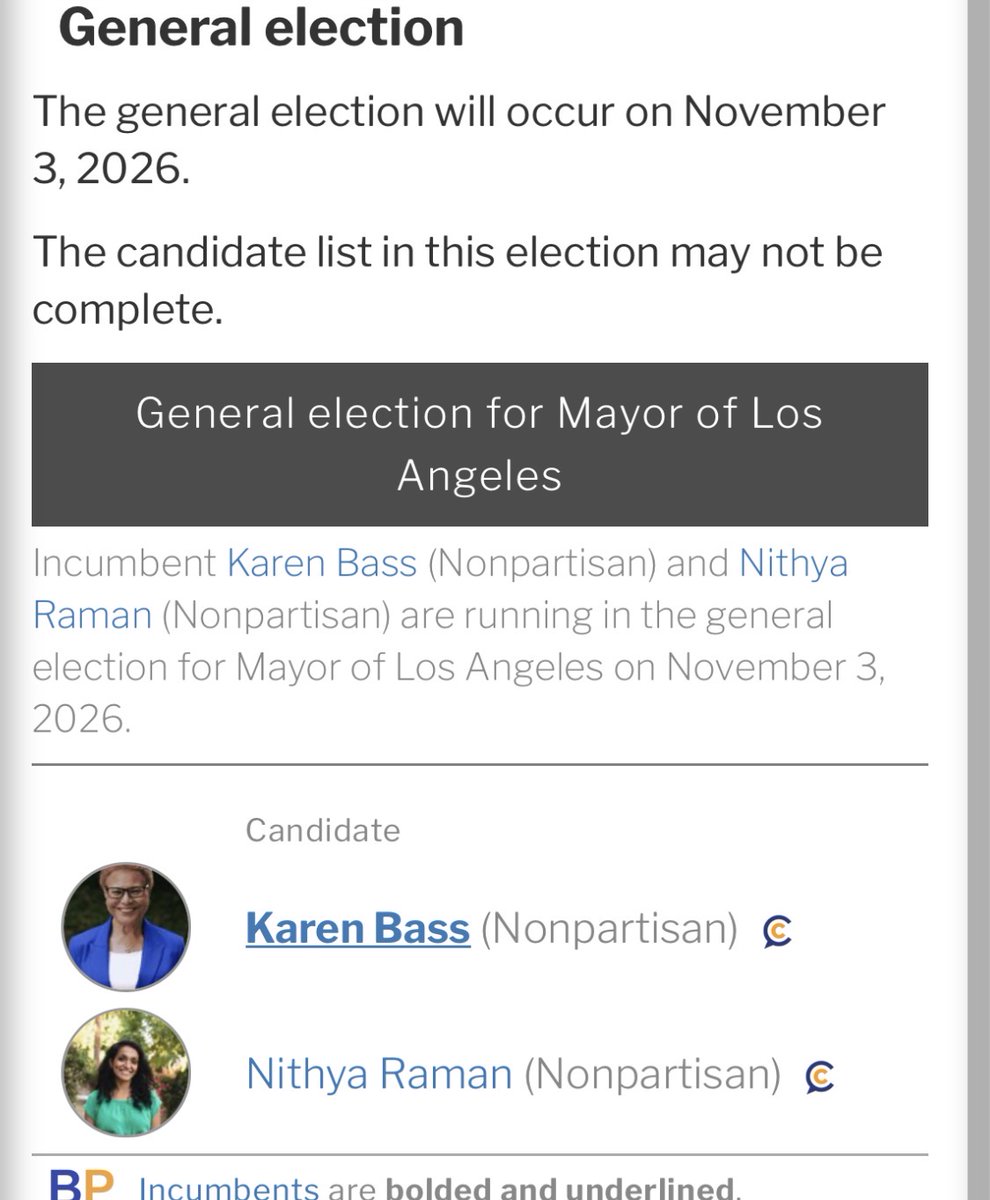Click Candidate Connection icon beside Nithya Raman
The height and width of the screenshot is (1200, 990).
[820, 1076]
